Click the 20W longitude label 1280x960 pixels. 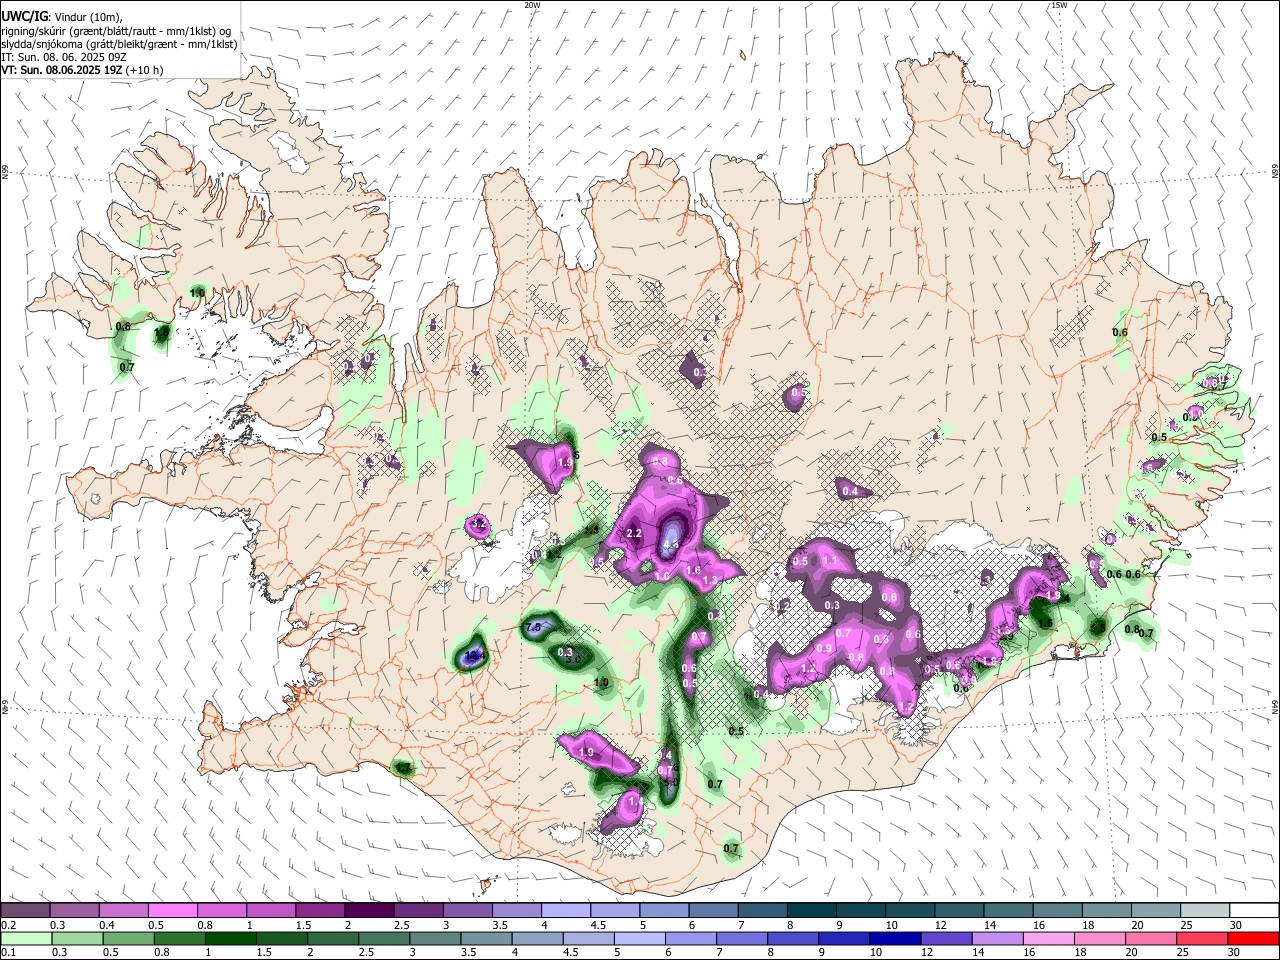(x=532, y=5)
